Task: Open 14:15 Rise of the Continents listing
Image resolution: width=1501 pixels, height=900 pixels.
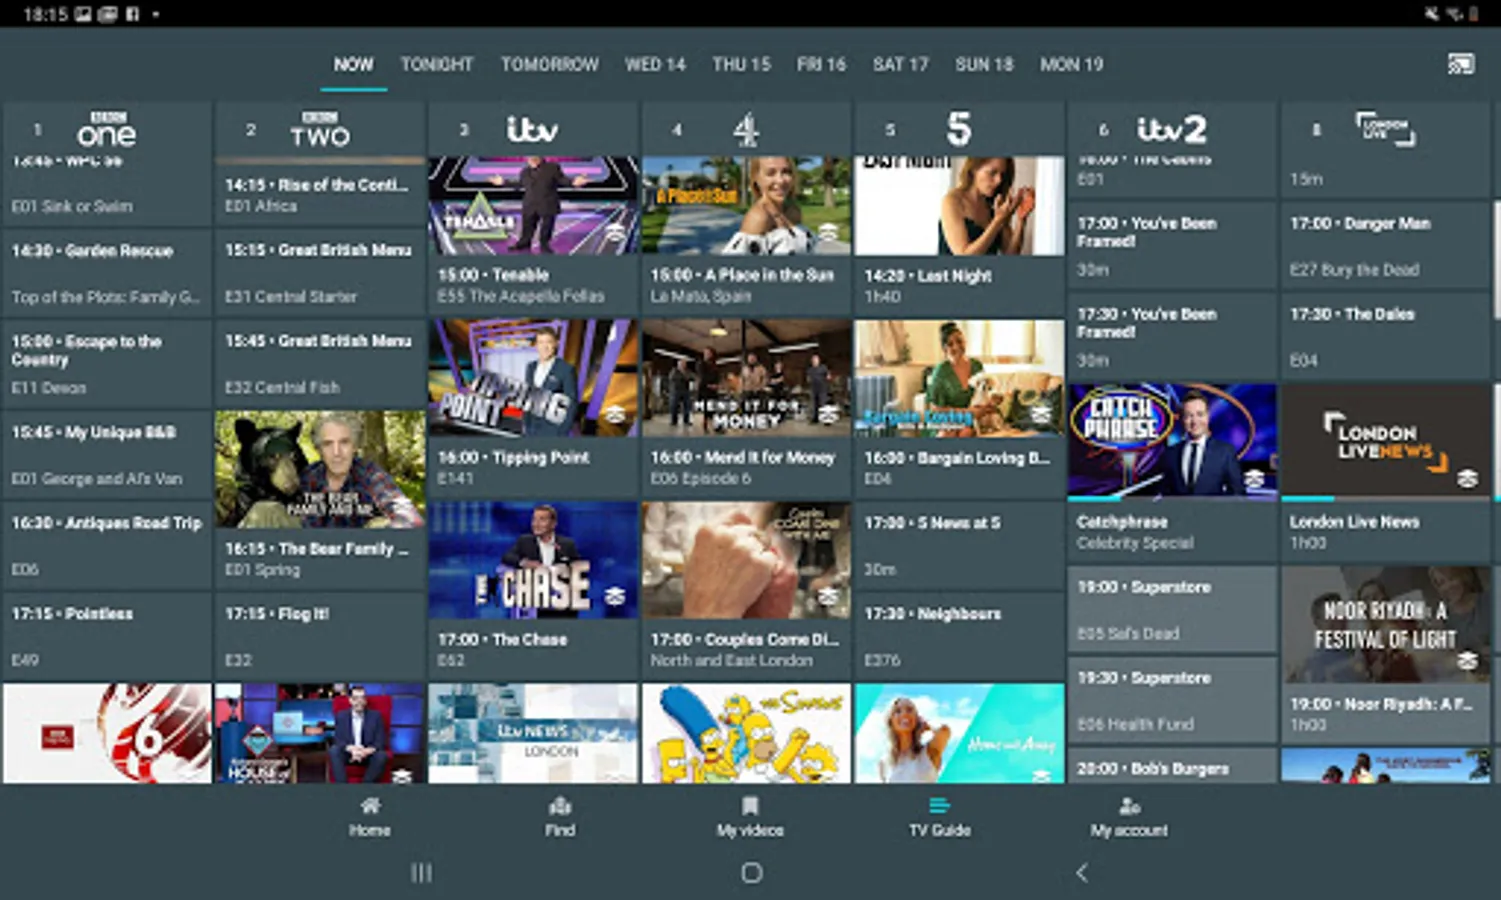Action: click(x=320, y=194)
